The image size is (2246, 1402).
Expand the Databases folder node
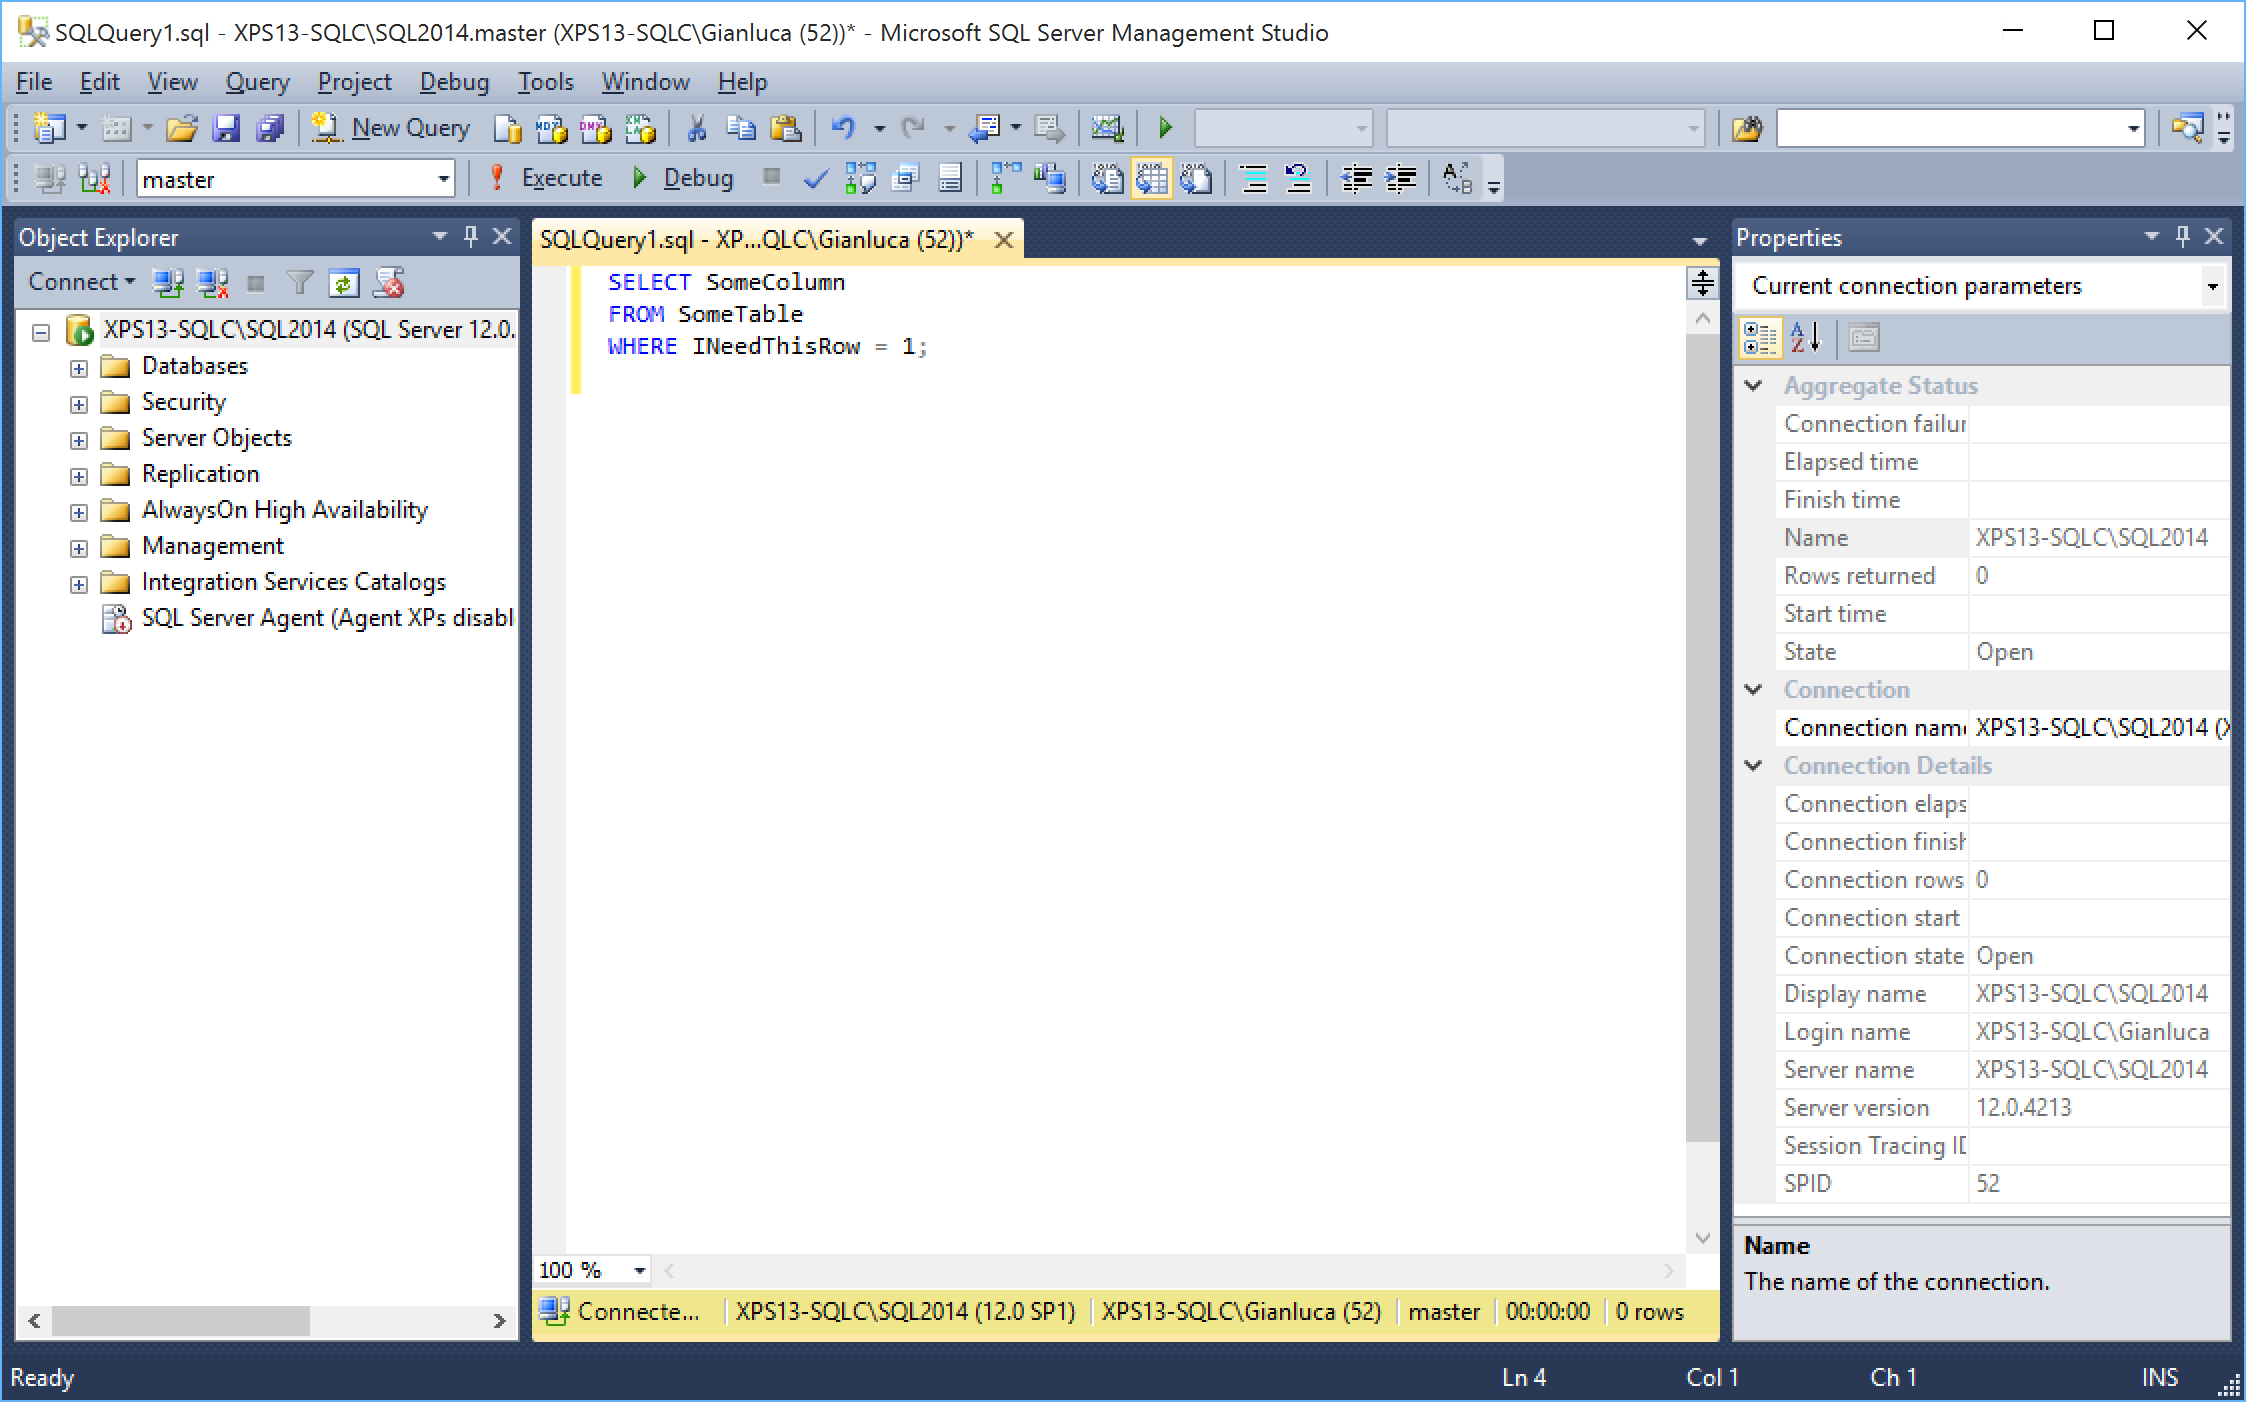click(x=79, y=367)
